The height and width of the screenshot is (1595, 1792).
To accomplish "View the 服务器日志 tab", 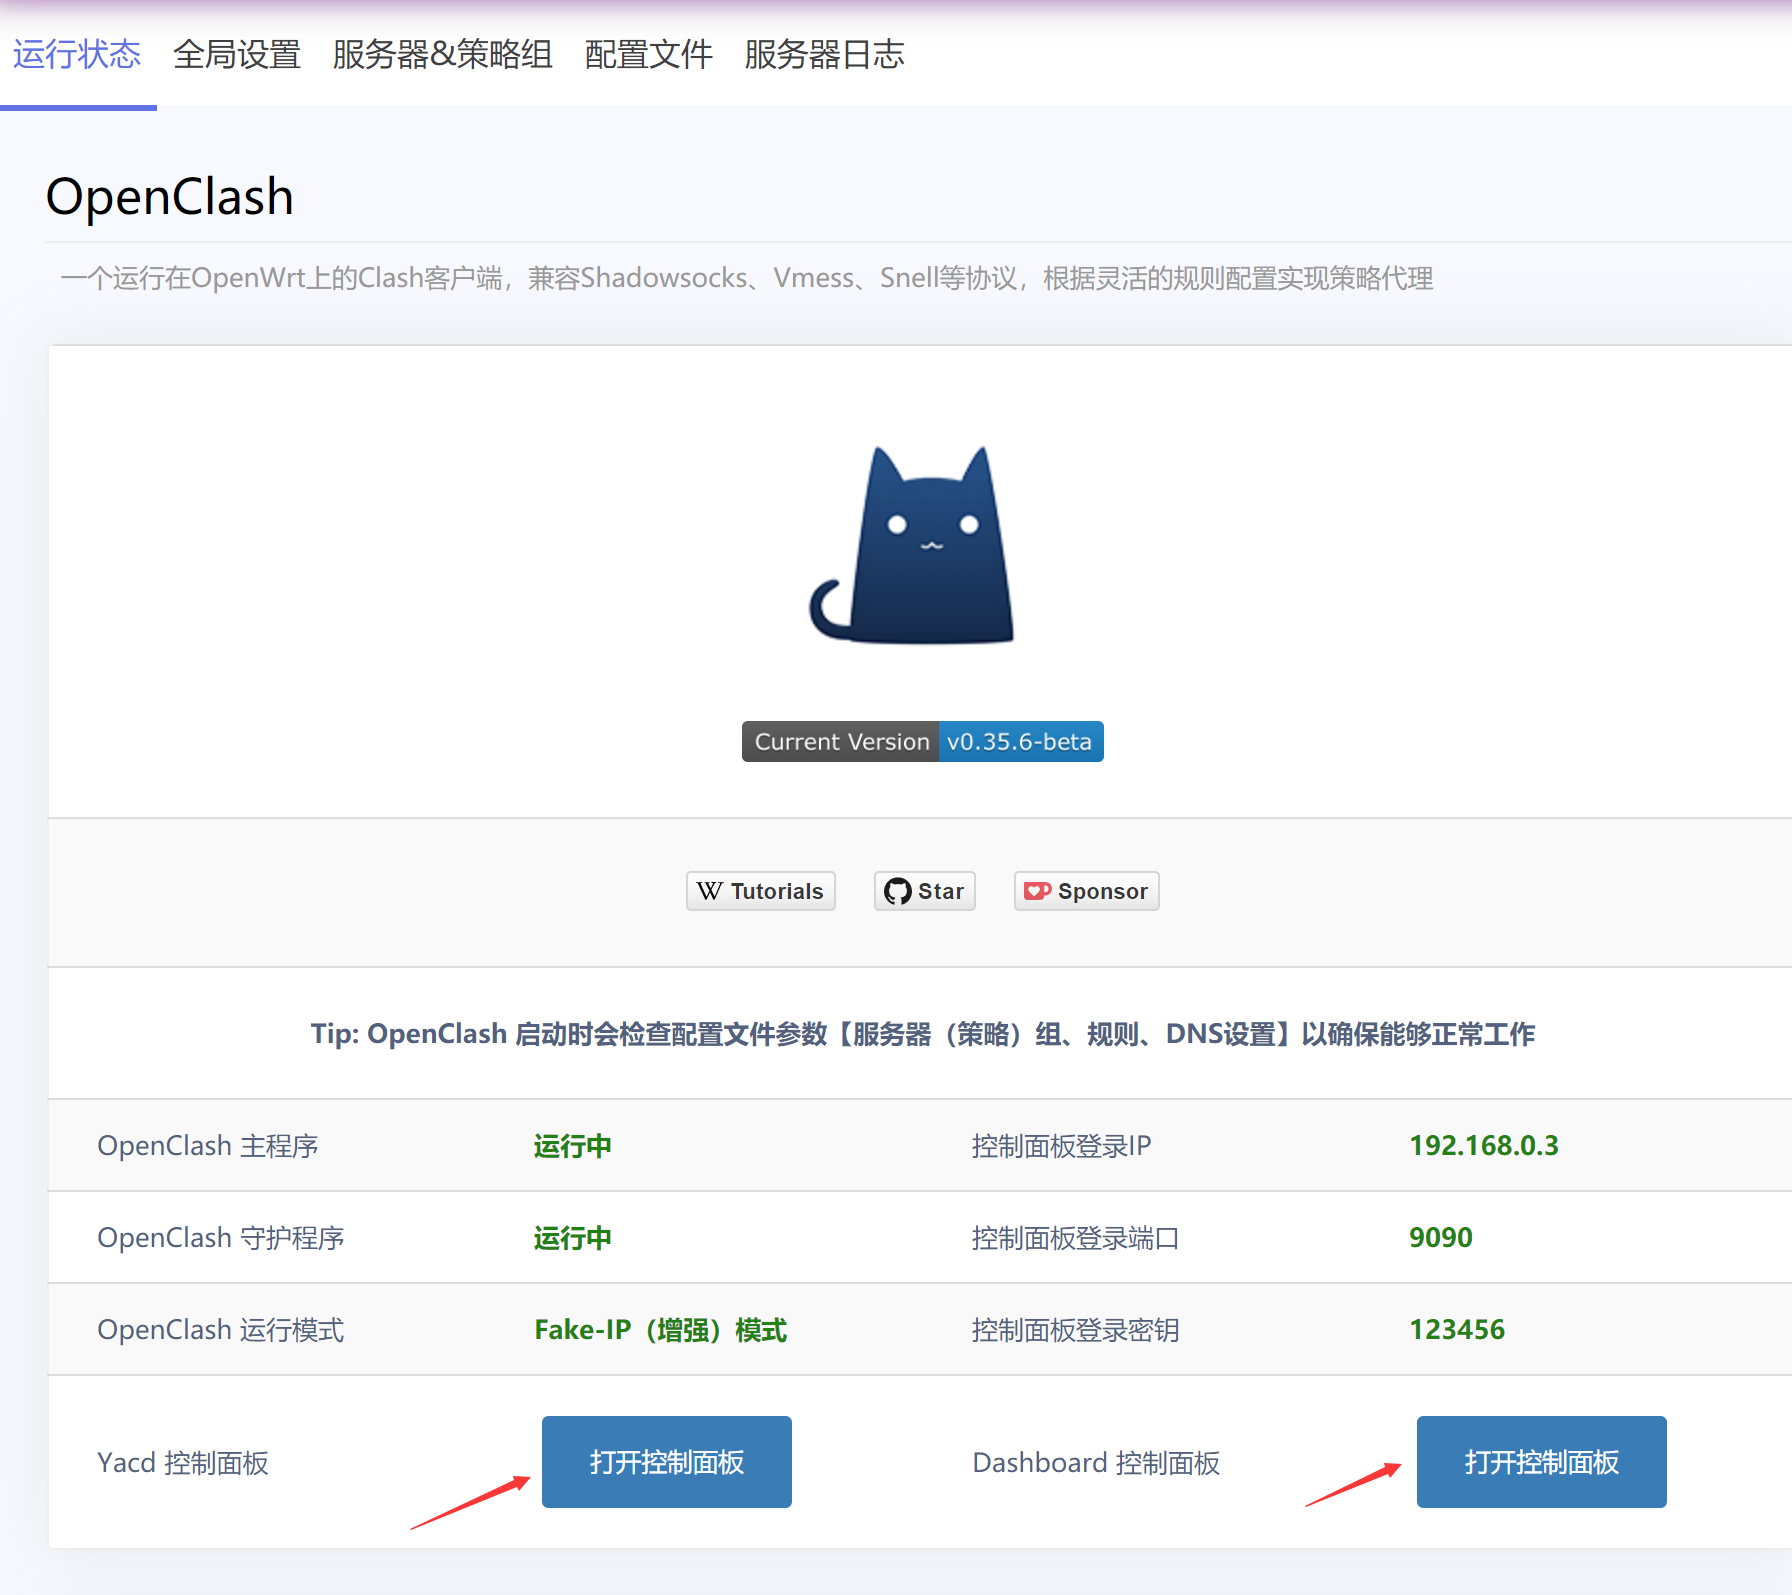I will click(x=825, y=54).
